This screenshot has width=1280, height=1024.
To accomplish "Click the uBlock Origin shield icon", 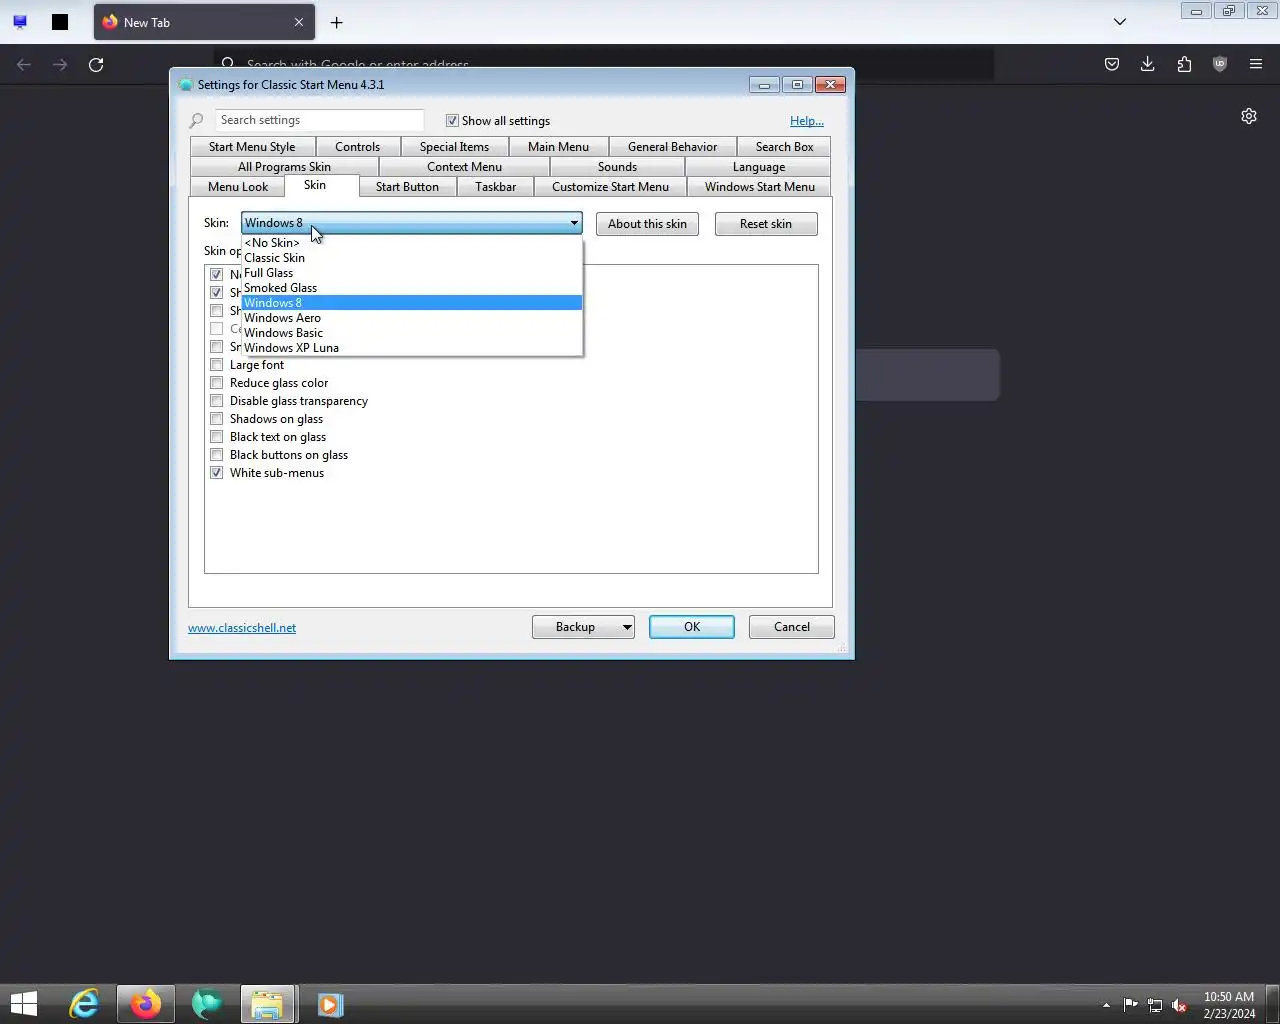I will pos(1220,64).
